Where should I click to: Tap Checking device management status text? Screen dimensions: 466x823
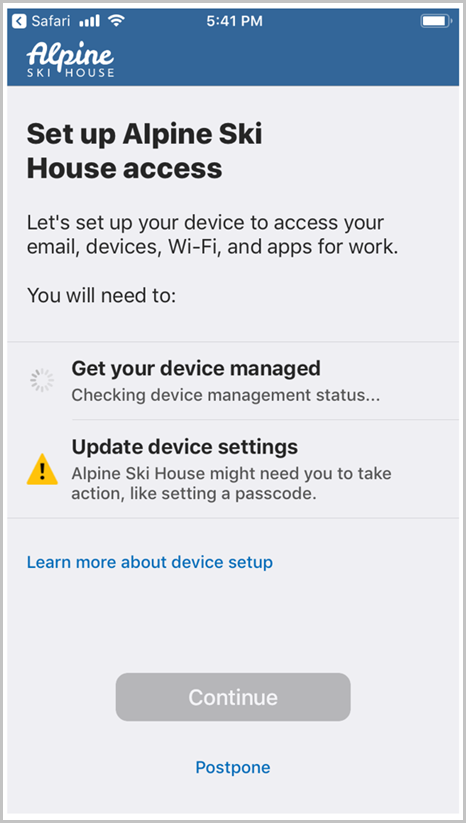tap(225, 395)
